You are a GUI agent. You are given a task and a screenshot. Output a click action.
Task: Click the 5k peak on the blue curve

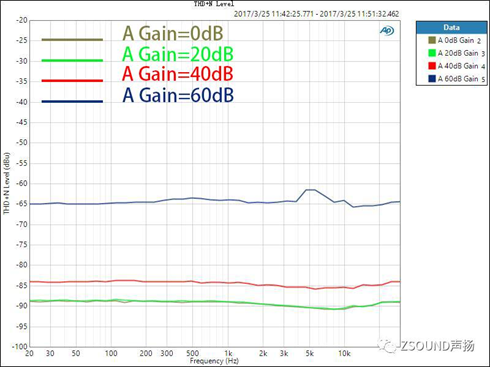(311, 190)
